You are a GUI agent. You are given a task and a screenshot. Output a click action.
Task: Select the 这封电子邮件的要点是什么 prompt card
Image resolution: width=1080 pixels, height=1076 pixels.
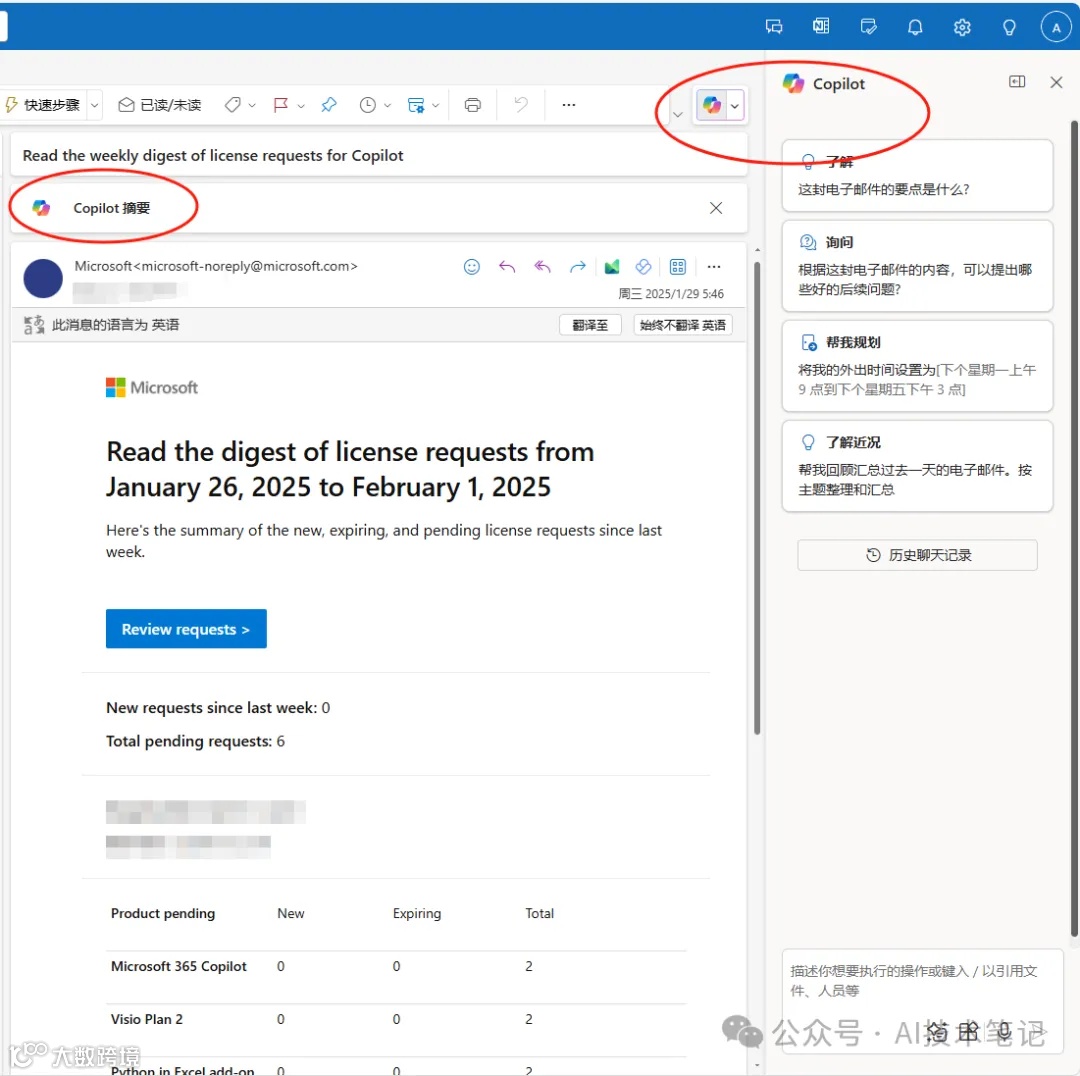[917, 176]
